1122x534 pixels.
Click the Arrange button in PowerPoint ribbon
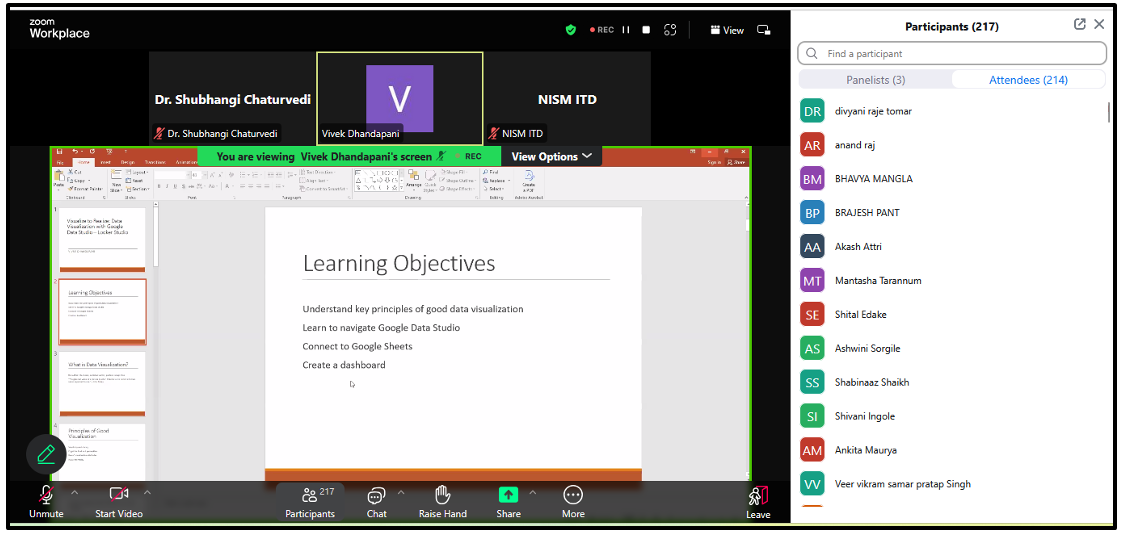click(x=414, y=179)
